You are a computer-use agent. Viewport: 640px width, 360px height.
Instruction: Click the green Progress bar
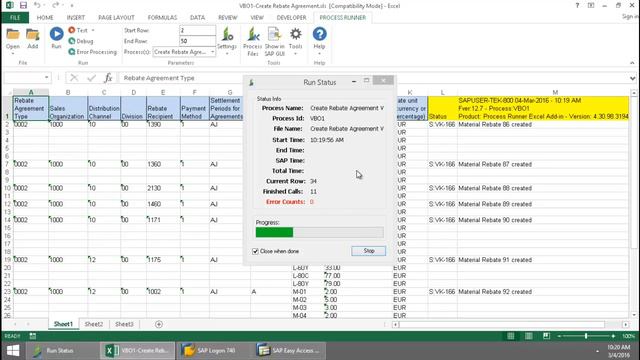coord(274,232)
